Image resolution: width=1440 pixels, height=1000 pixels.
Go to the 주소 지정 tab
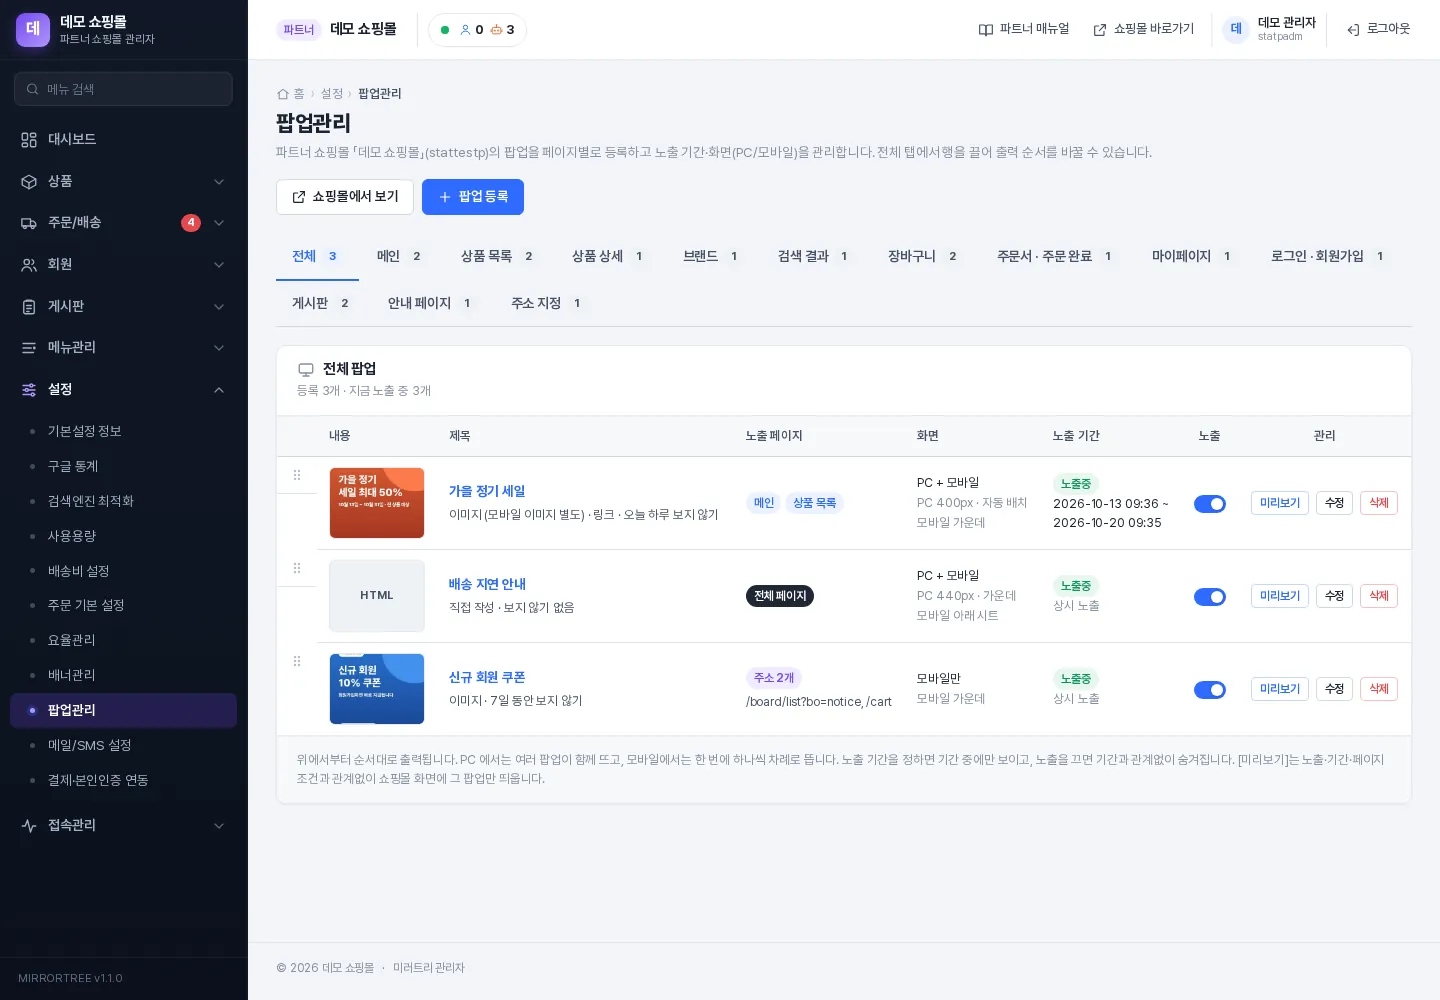pyautogui.click(x=547, y=303)
